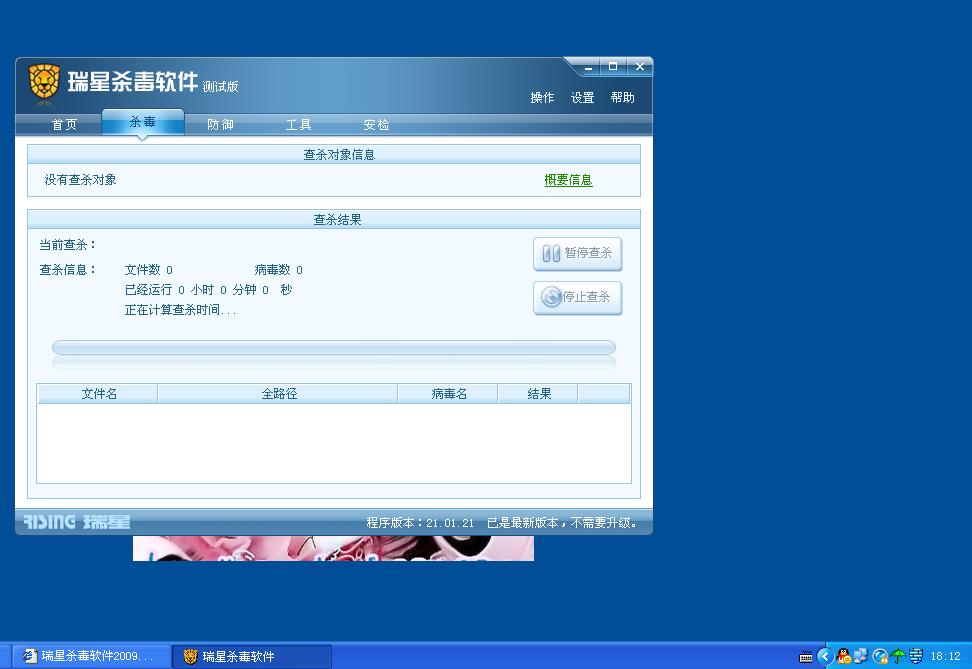Click the 概要信息 summary link

click(568, 180)
